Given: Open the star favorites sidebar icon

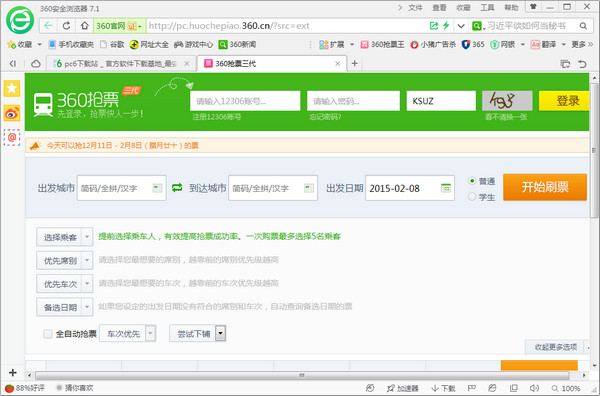Looking at the screenshot, I should tap(12, 88).
